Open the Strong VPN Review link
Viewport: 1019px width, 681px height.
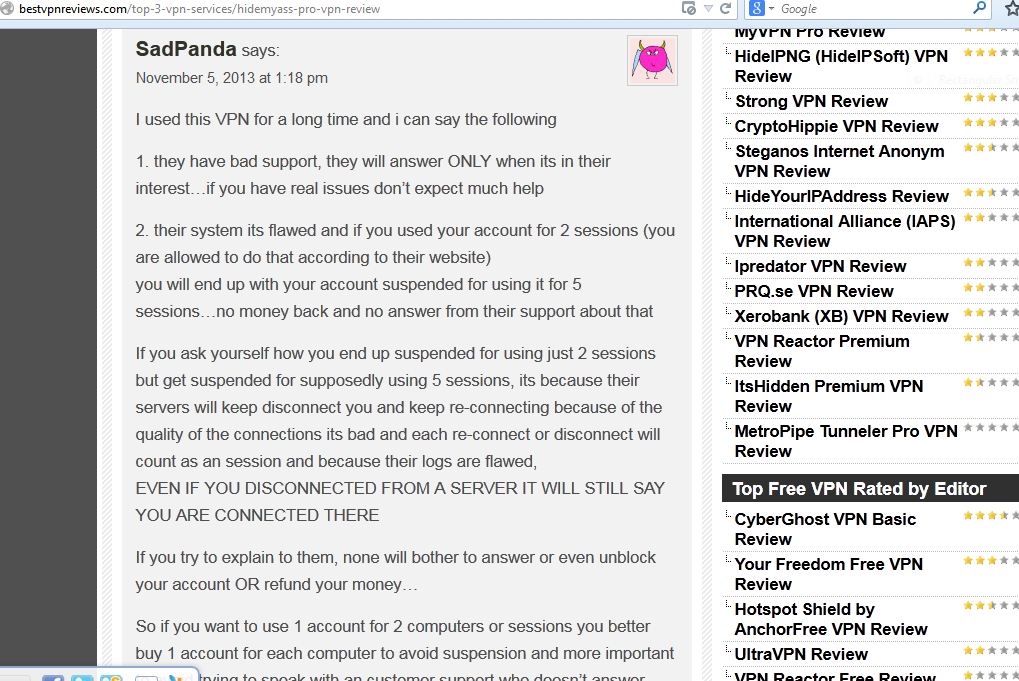pos(811,101)
